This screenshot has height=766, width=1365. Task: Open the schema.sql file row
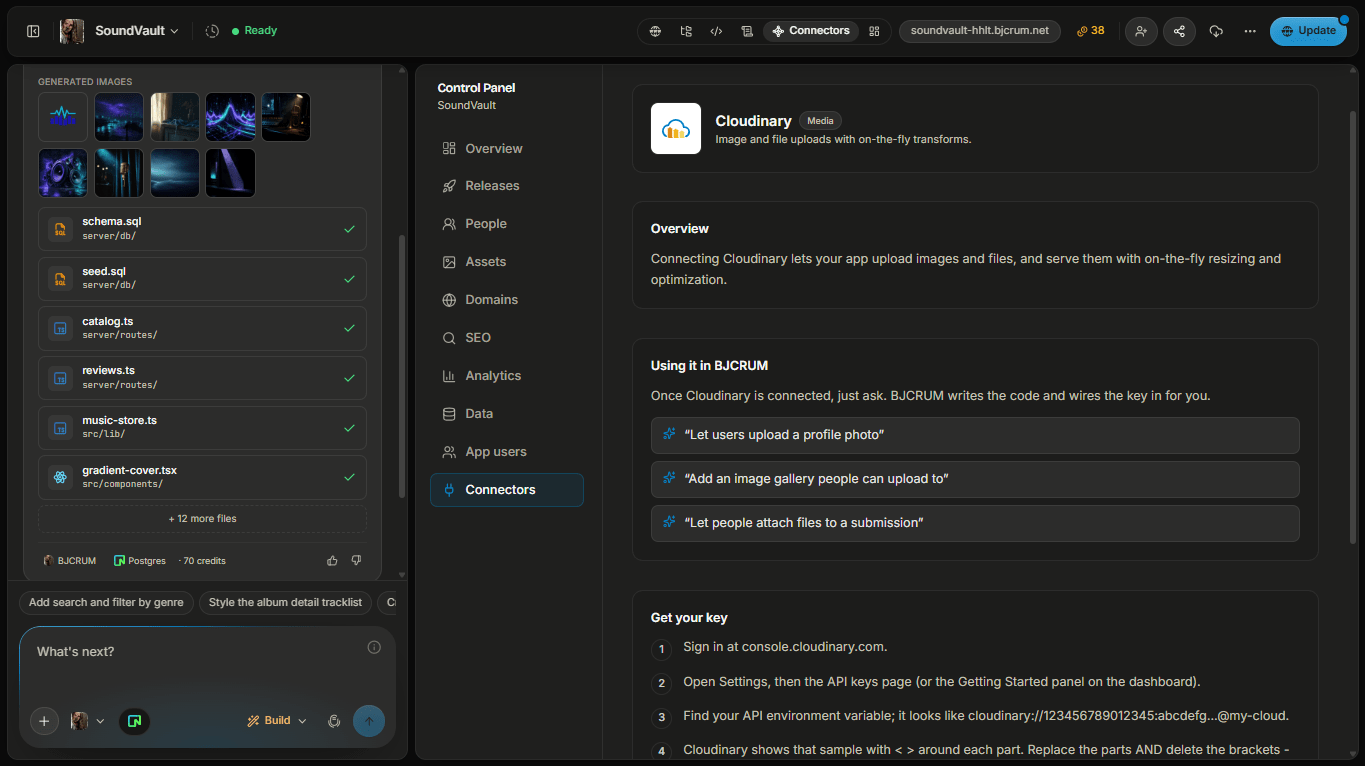tap(202, 229)
